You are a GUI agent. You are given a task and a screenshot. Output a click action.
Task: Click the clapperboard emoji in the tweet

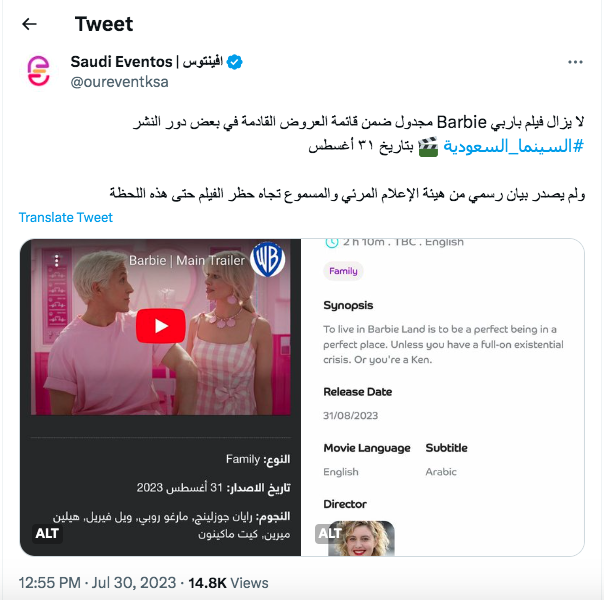(428, 147)
